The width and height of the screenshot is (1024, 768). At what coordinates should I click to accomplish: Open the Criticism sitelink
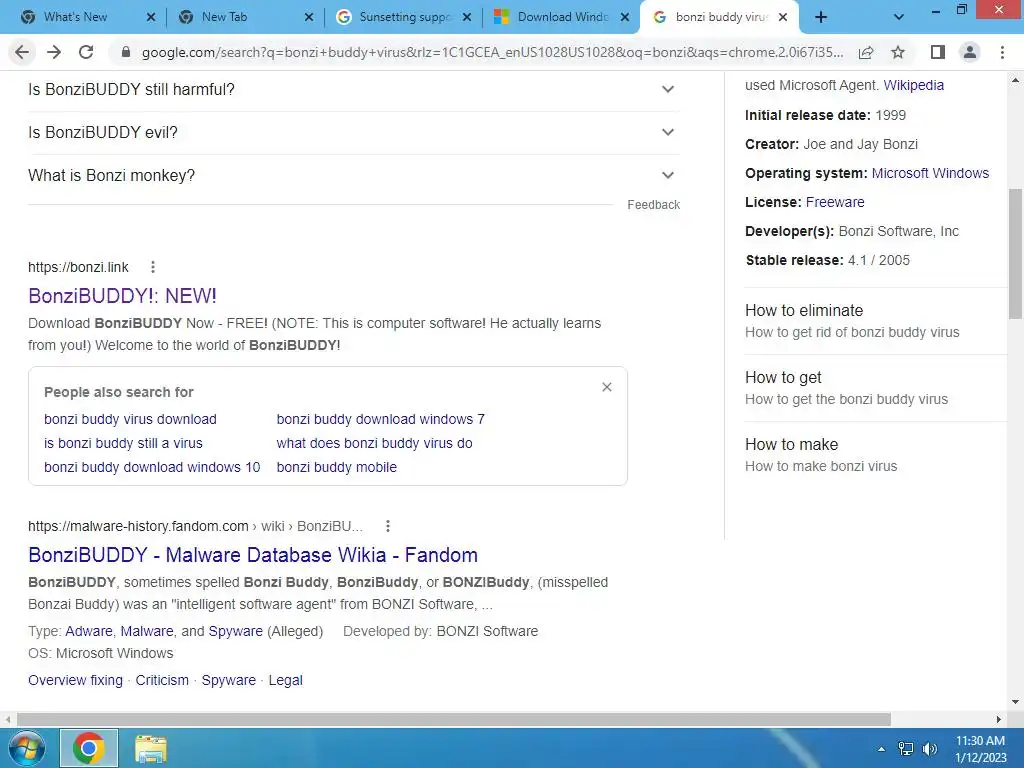(x=162, y=680)
